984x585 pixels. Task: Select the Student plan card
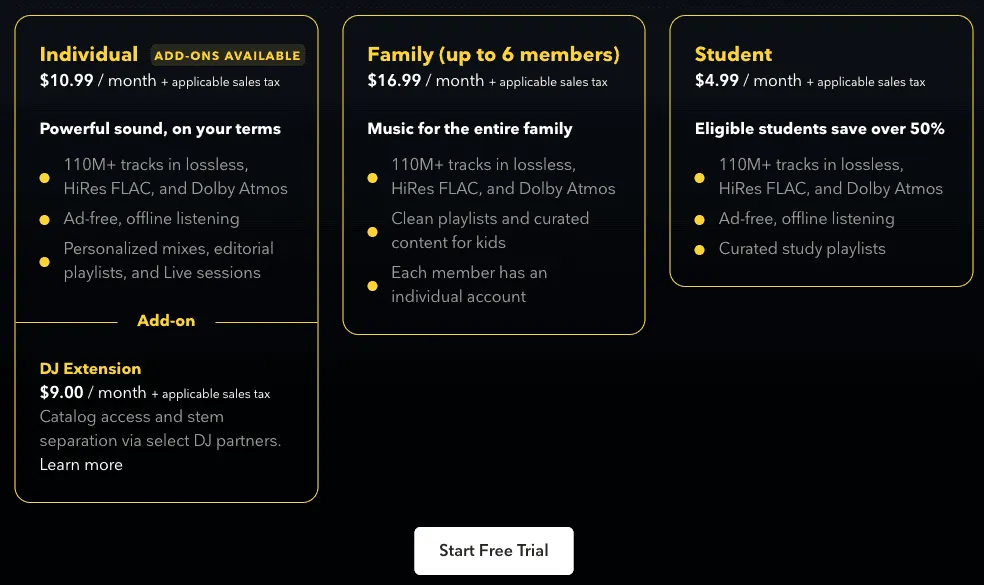(821, 150)
